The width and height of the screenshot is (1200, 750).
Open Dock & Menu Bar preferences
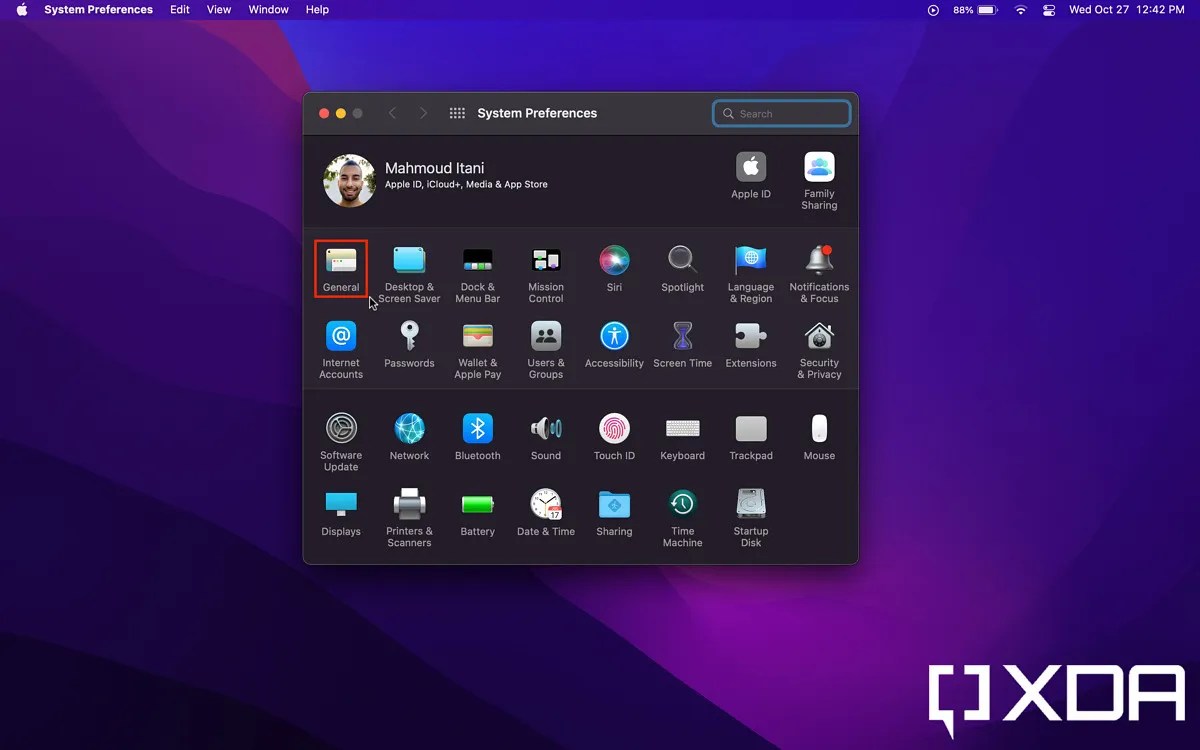477,265
